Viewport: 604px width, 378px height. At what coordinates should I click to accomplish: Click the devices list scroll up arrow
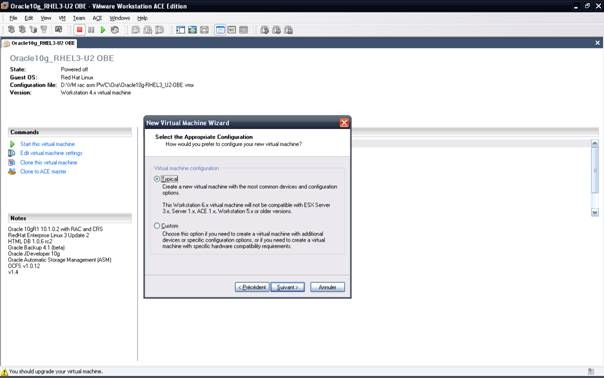tap(595, 143)
